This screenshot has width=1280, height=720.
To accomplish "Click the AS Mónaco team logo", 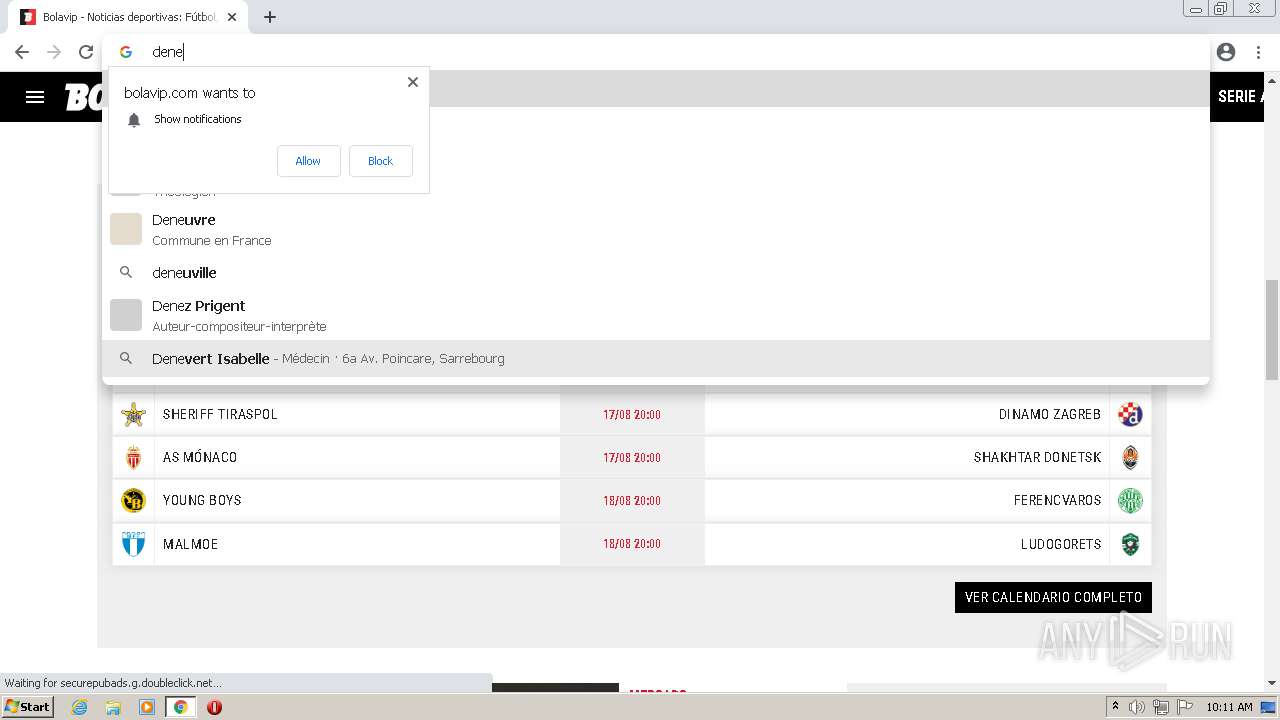I will click(x=133, y=457).
